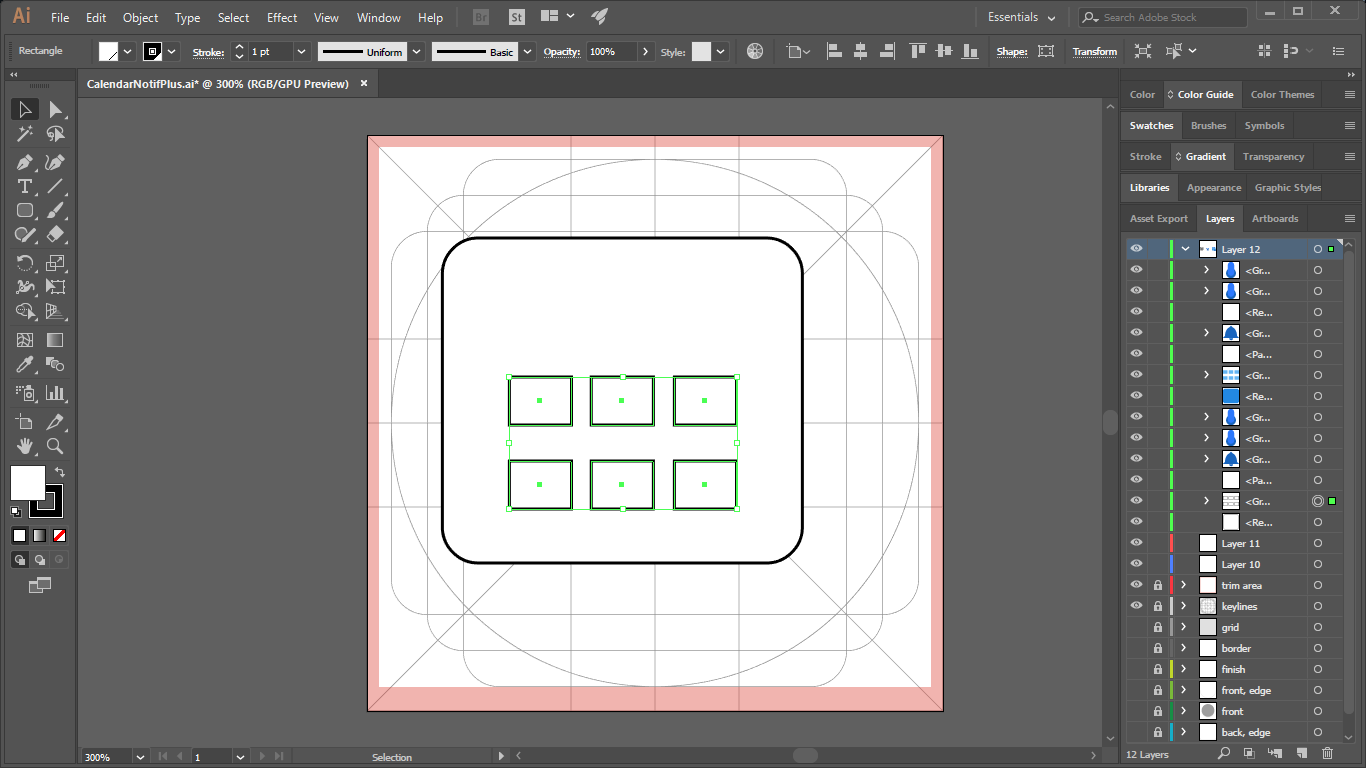Select the Pen tool
The height and width of the screenshot is (768, 1366).
(25, 162)
